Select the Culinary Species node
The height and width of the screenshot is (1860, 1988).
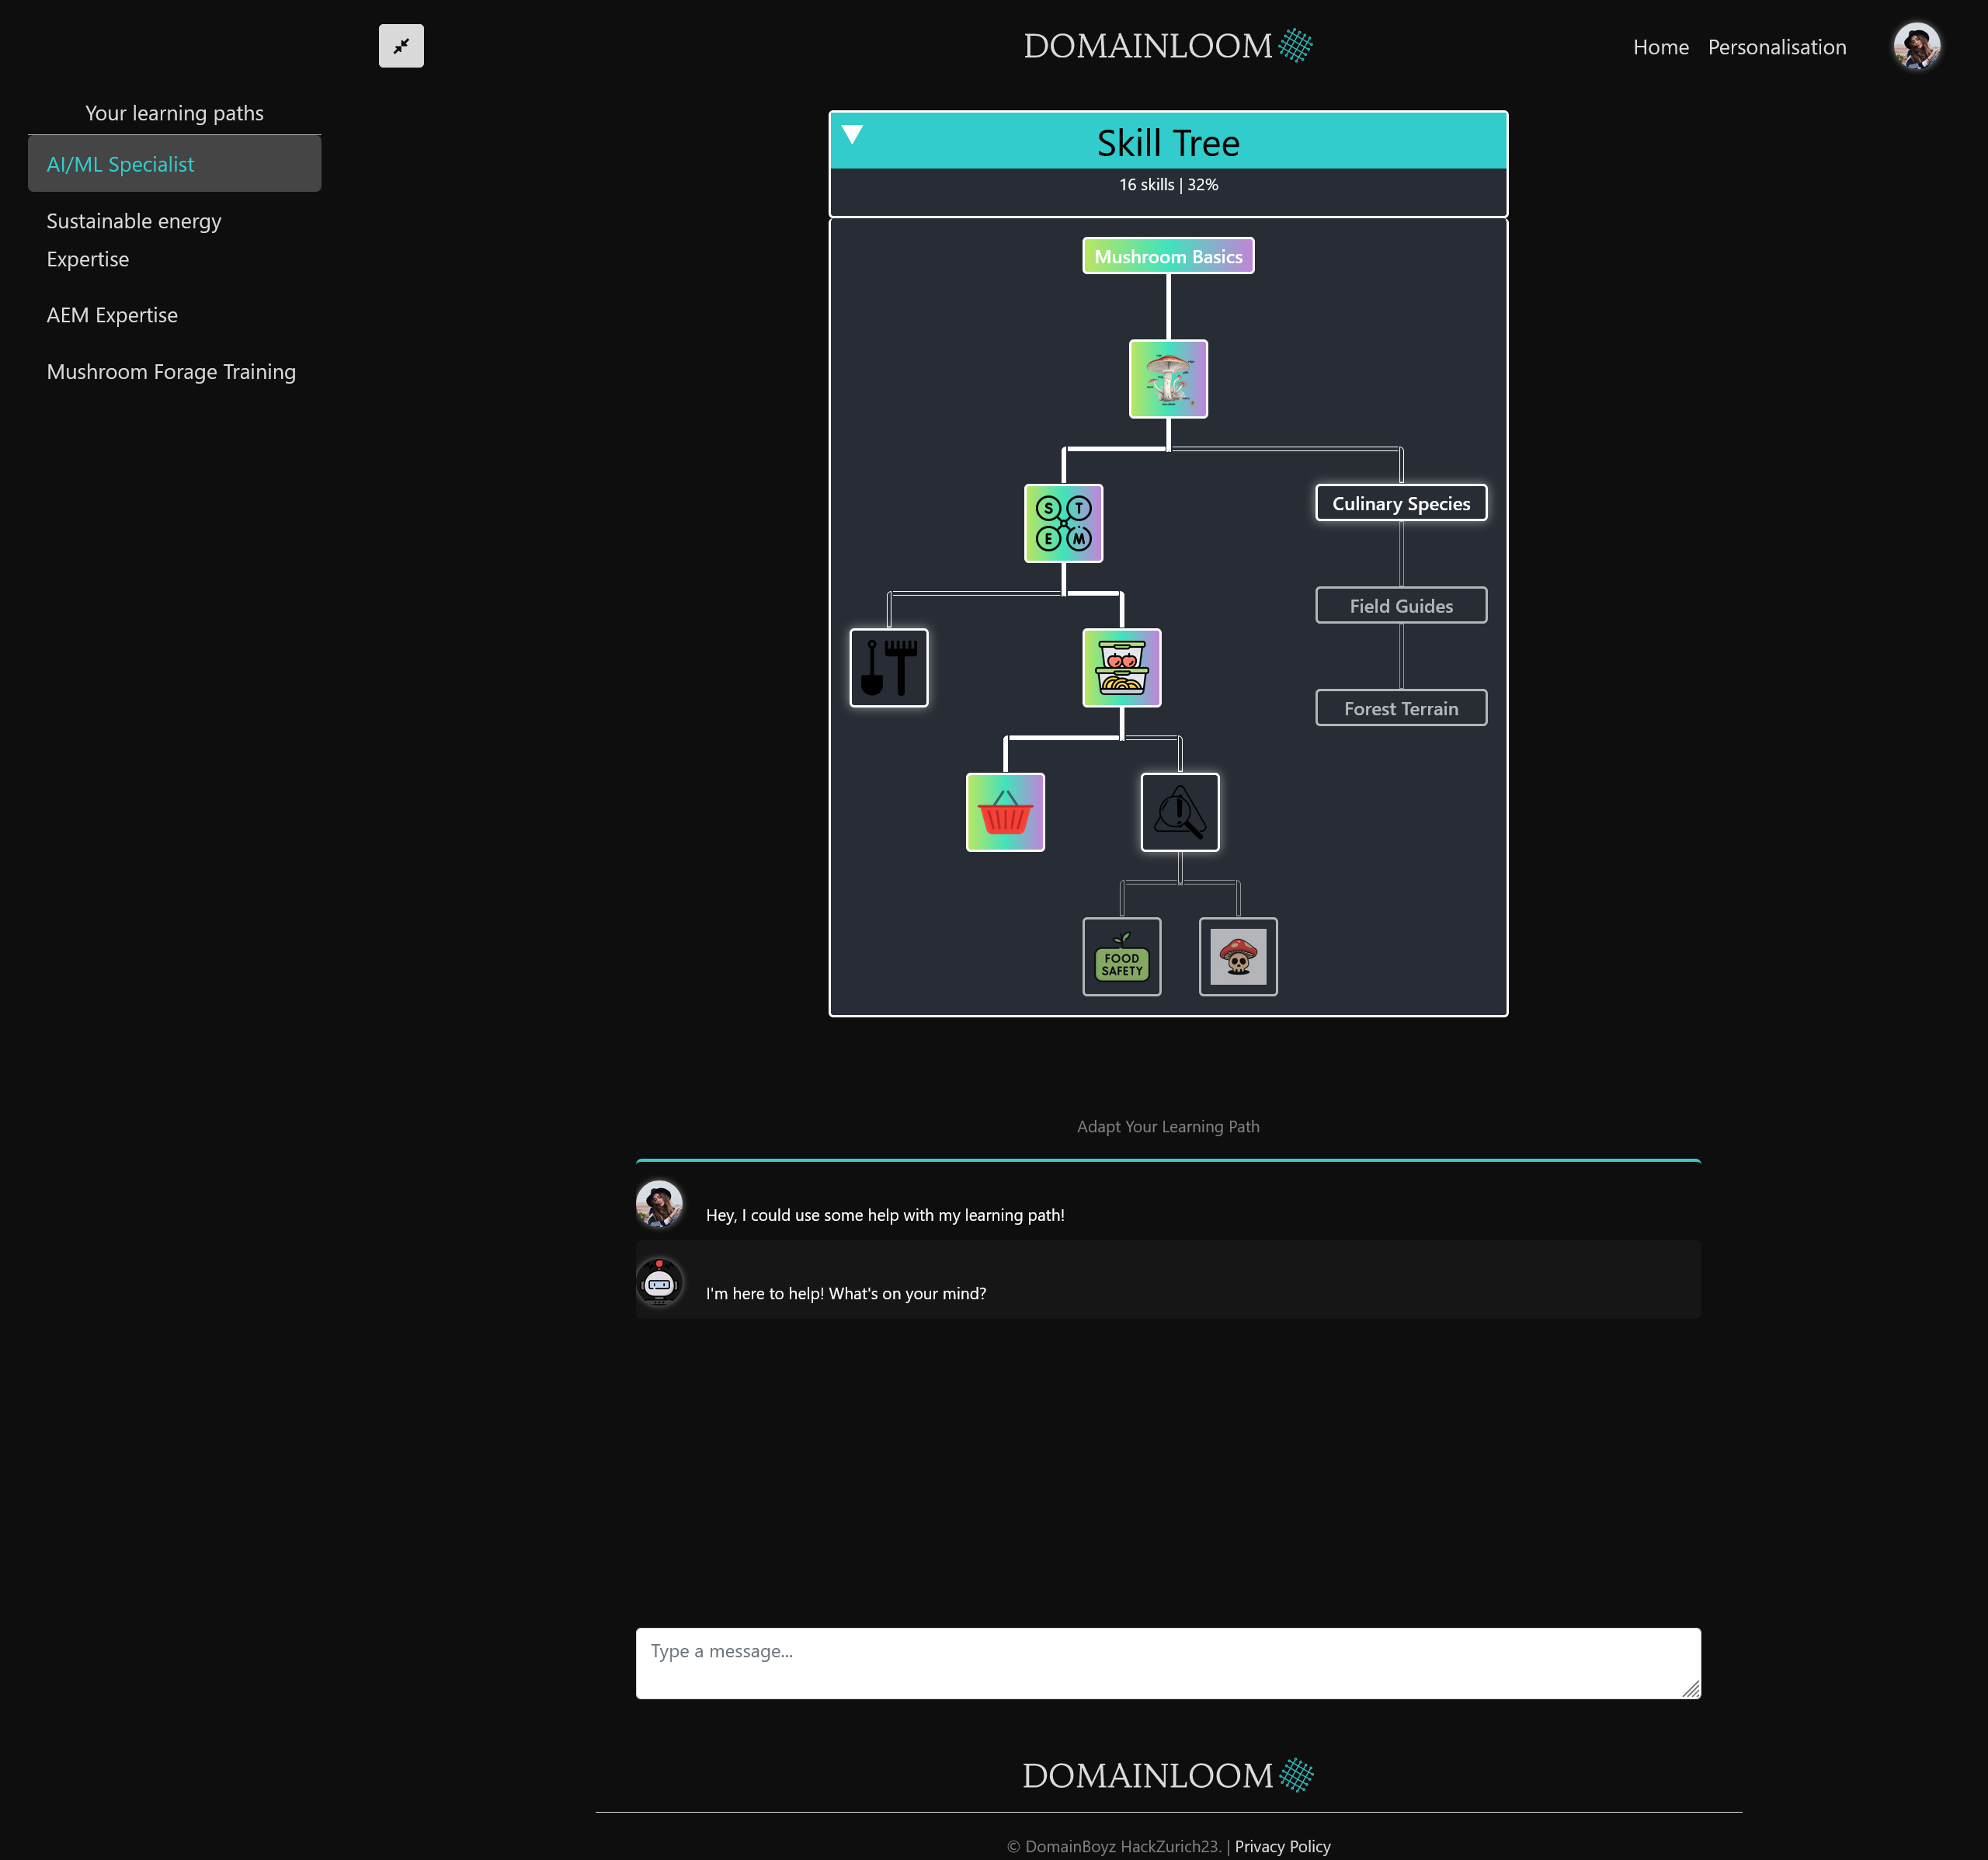[1400, 503]
